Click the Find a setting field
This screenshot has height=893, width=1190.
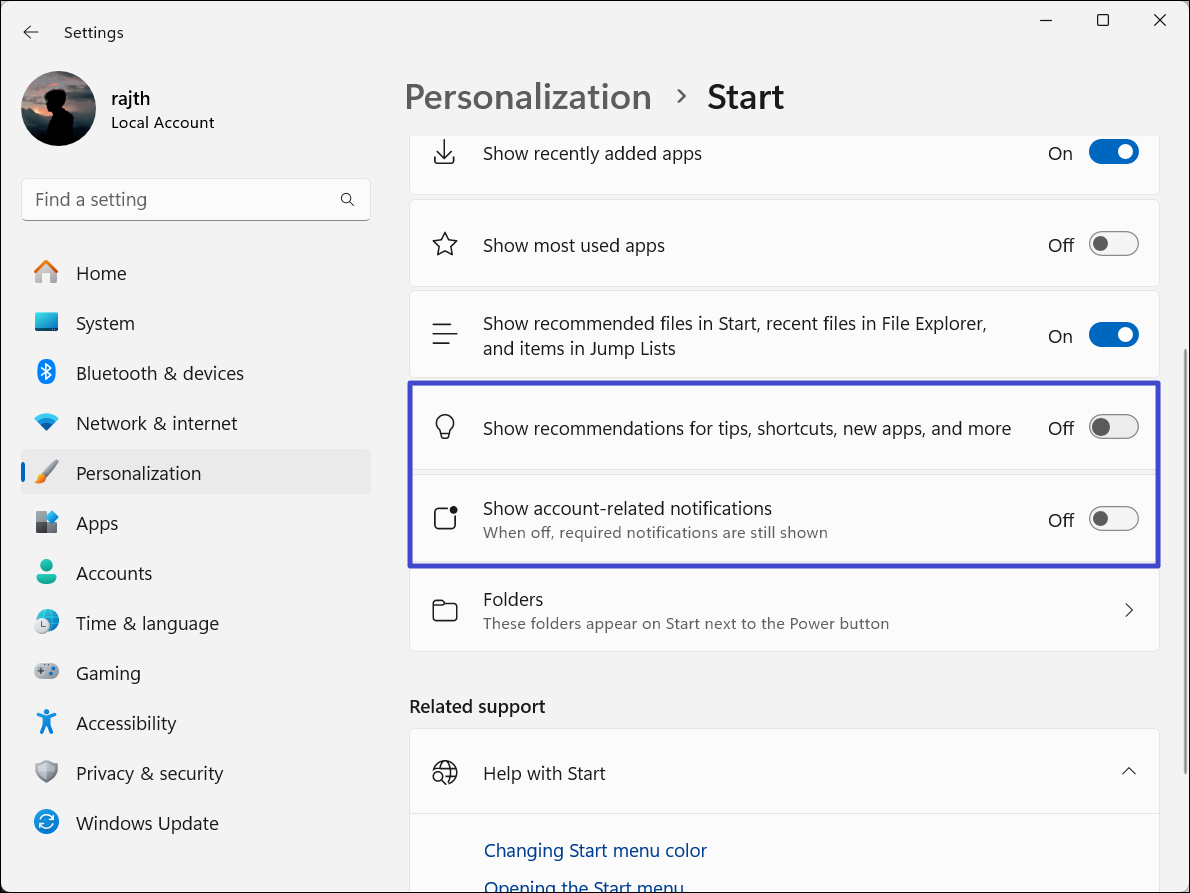coord(180,200)
